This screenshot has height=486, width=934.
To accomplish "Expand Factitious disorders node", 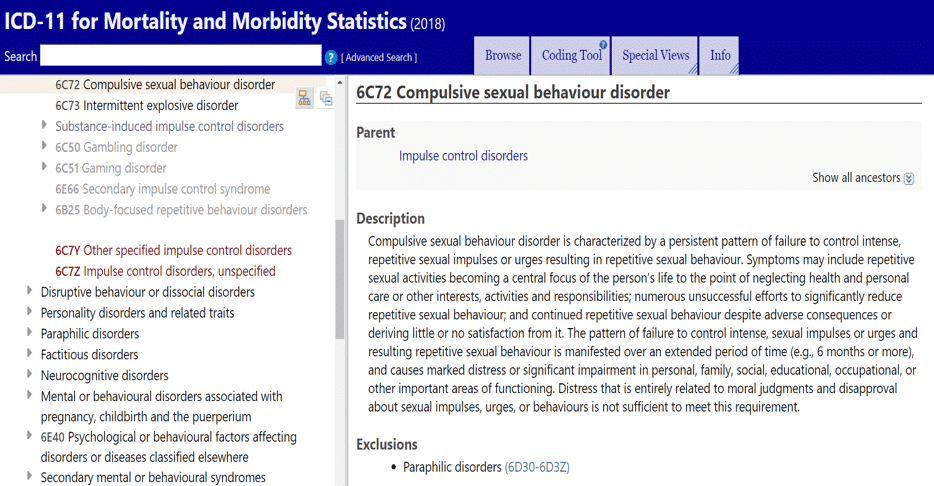I will point(29,353).
